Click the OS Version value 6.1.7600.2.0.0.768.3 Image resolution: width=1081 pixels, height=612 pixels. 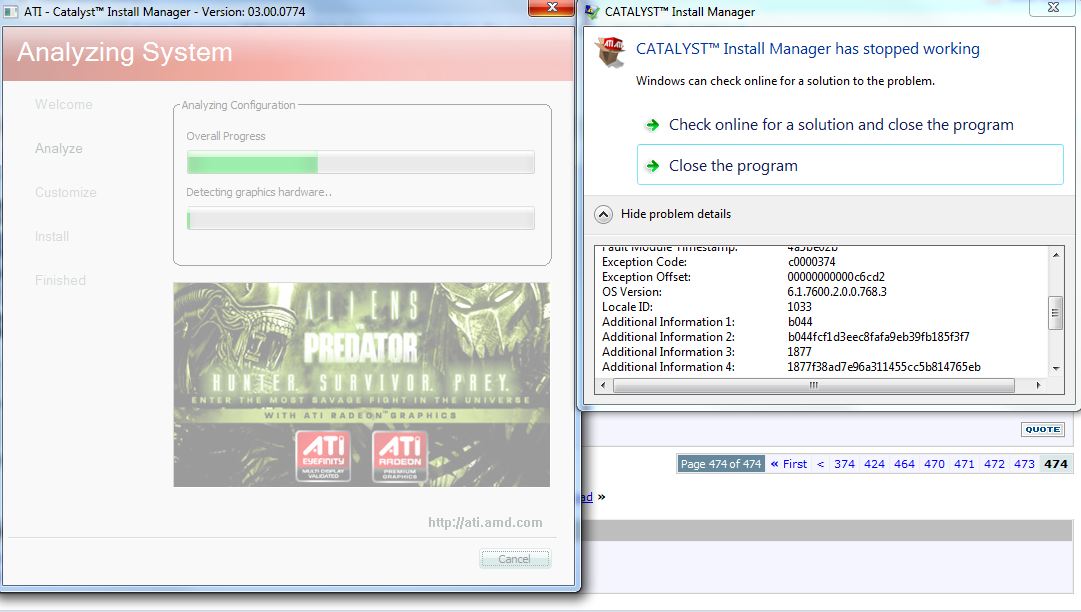click(x=837, y=292)
